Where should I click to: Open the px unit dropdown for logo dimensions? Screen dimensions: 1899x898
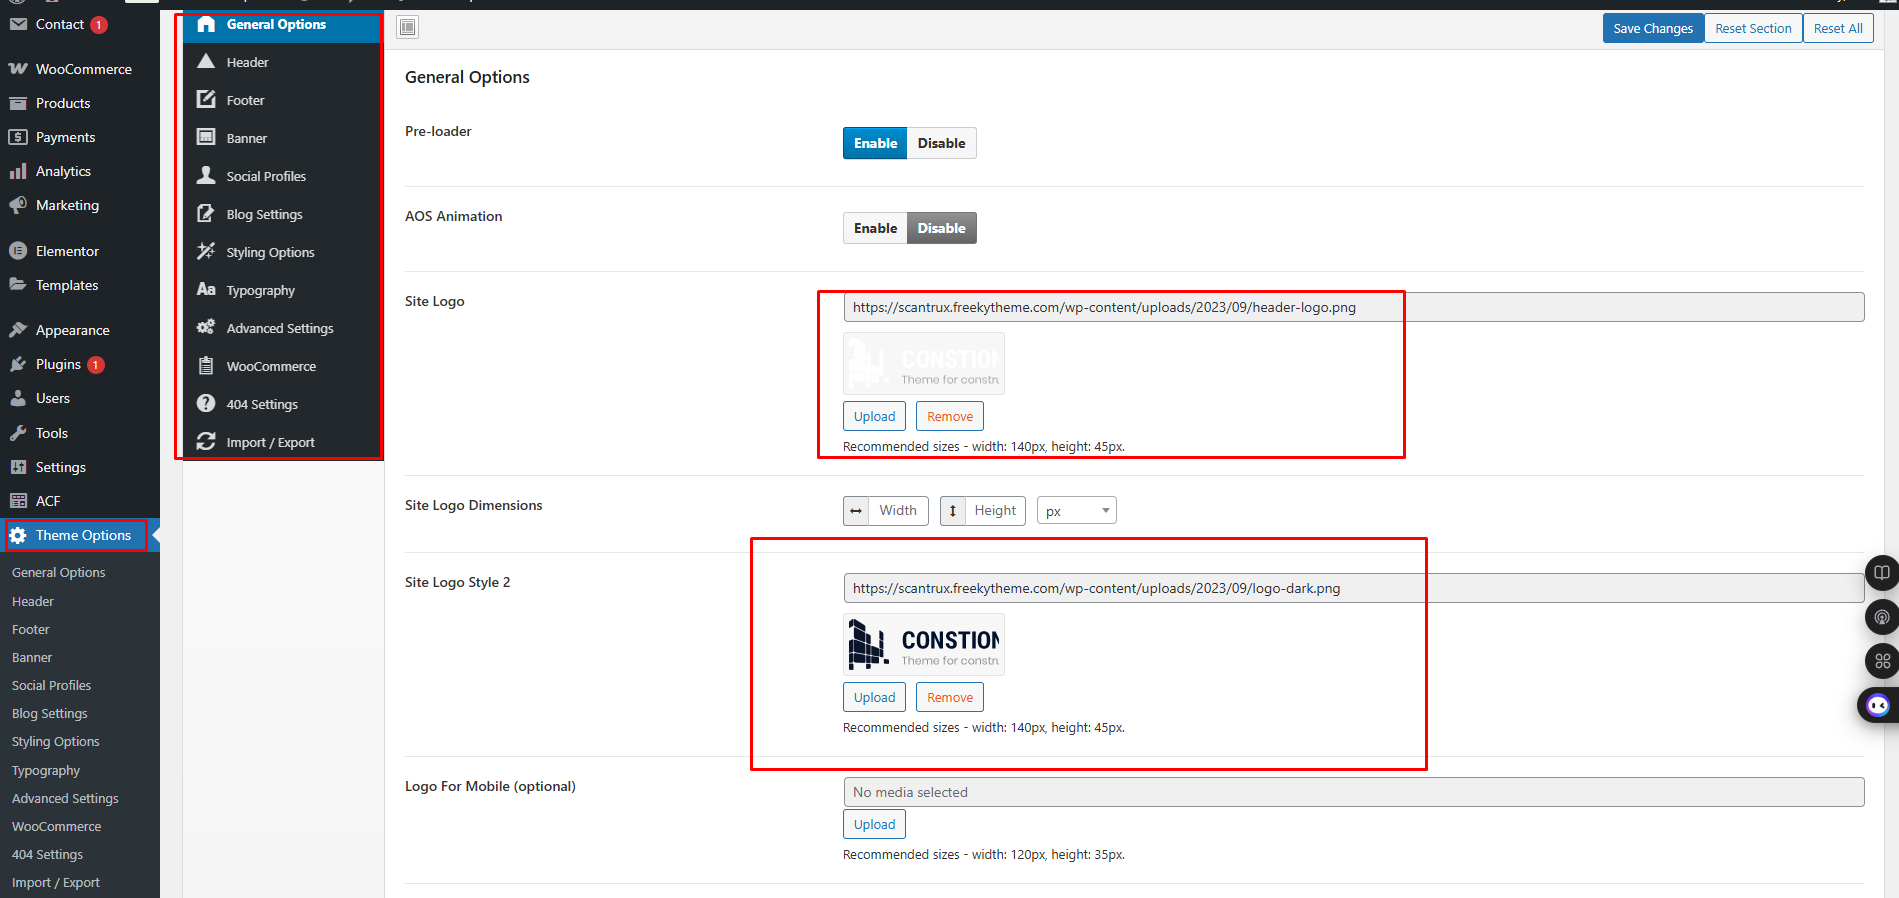[1076, 511]
